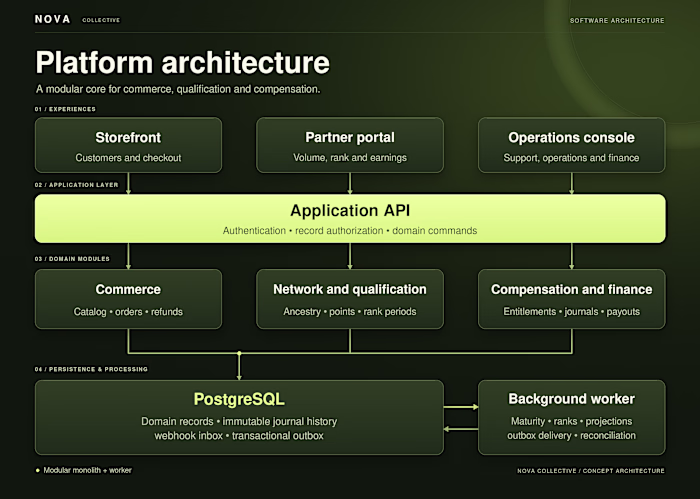The height and width of the screenshot is (499, 700).
Task: Click the yellow legend dot
Action: click(38, 470)
